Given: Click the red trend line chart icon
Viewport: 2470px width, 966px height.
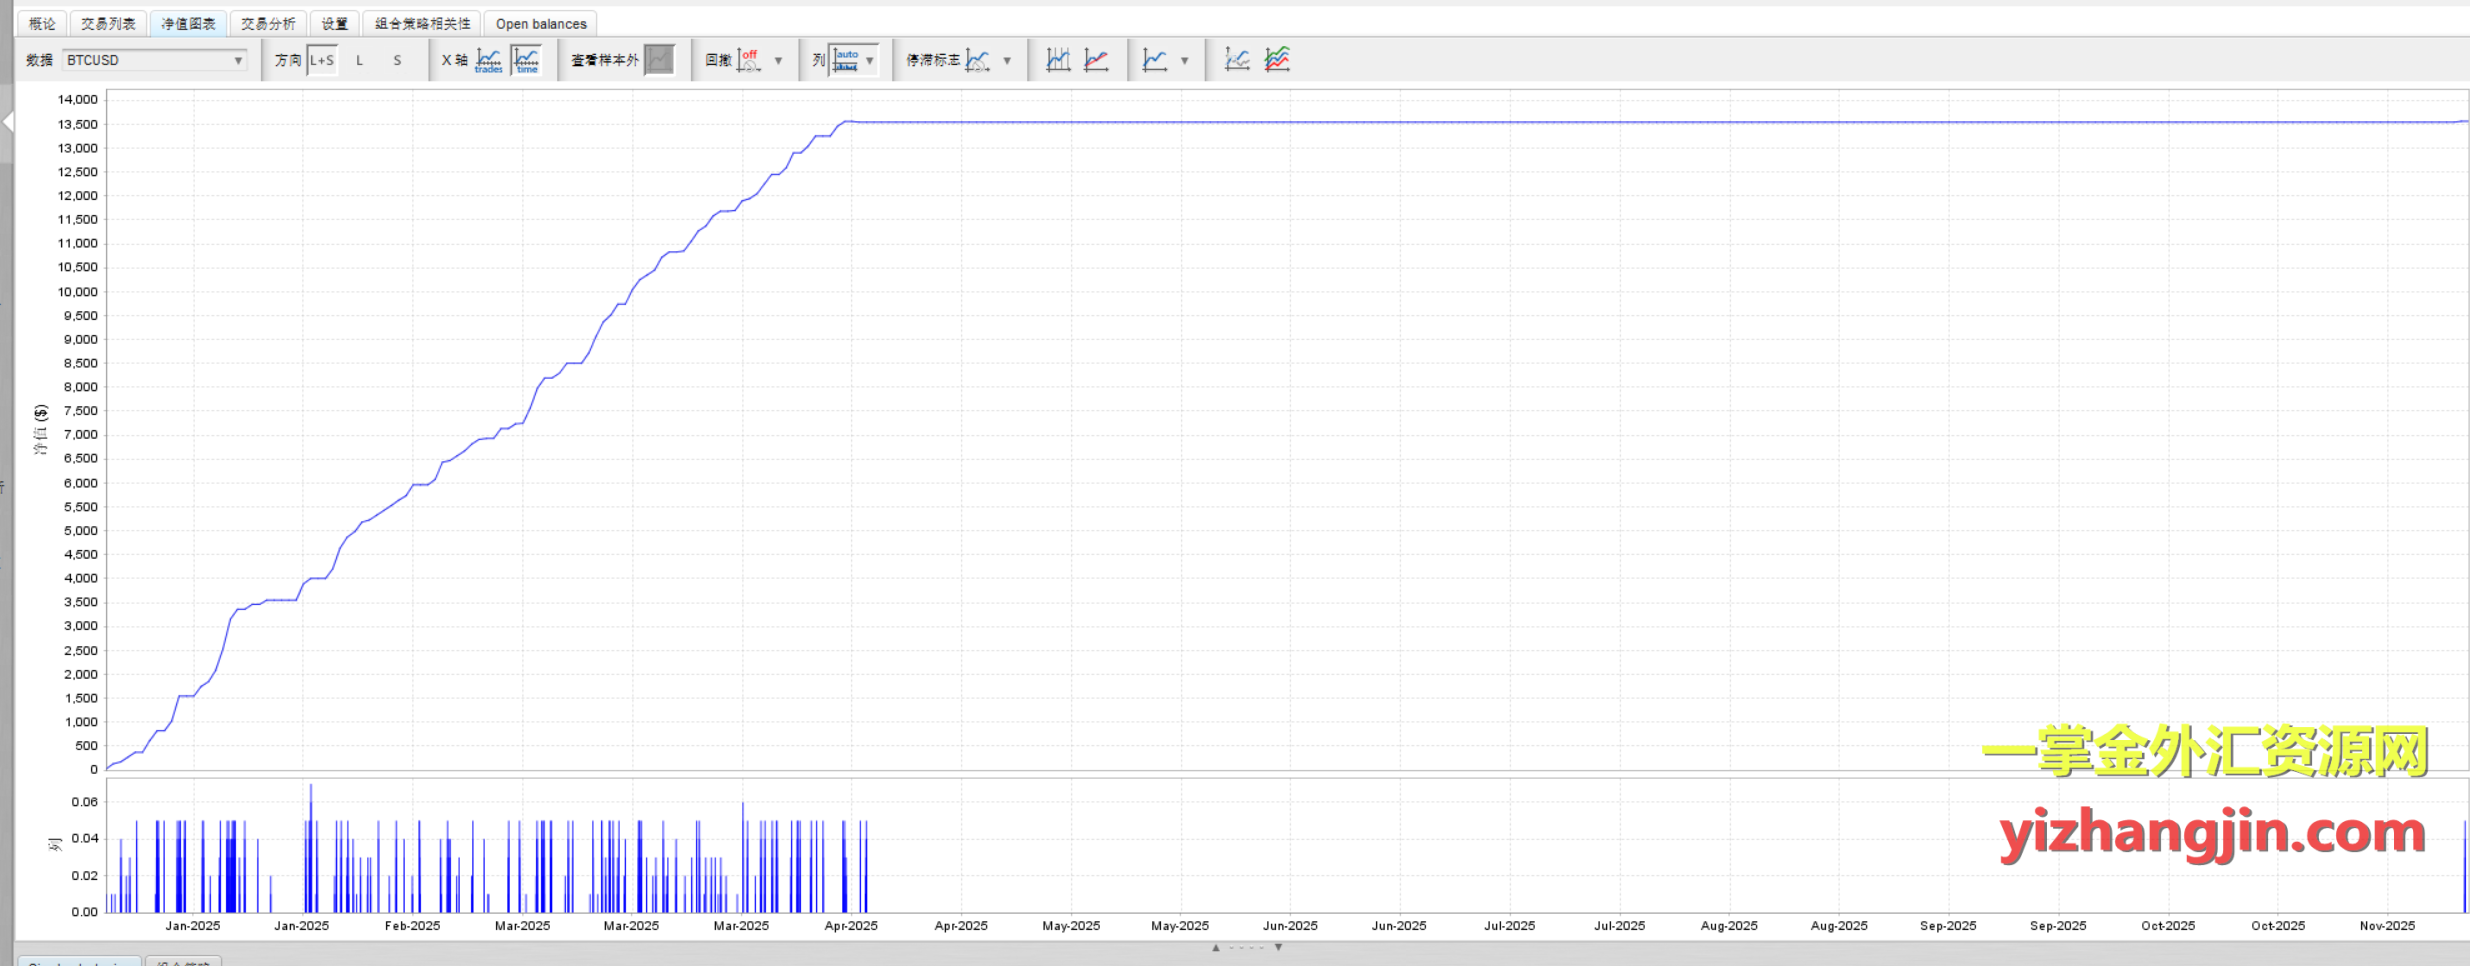Looking at the screenshot, I should tap(1097, 60).
